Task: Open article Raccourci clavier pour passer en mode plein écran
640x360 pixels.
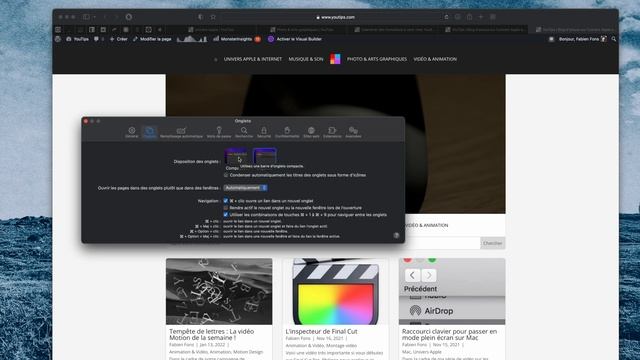Action: coord(449,335)
